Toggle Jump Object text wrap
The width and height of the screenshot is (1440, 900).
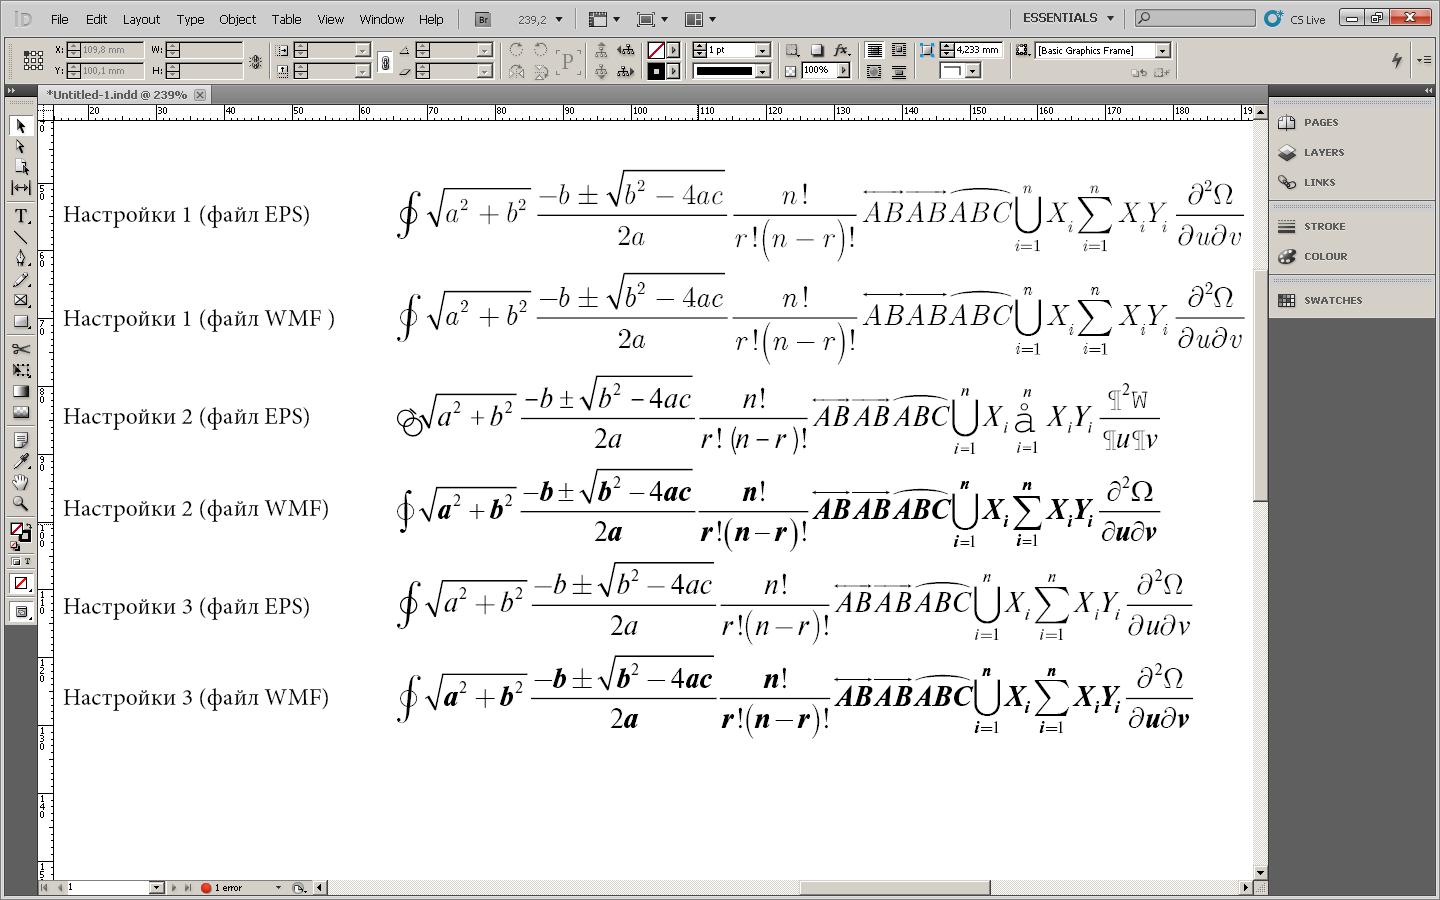(898, 71)
